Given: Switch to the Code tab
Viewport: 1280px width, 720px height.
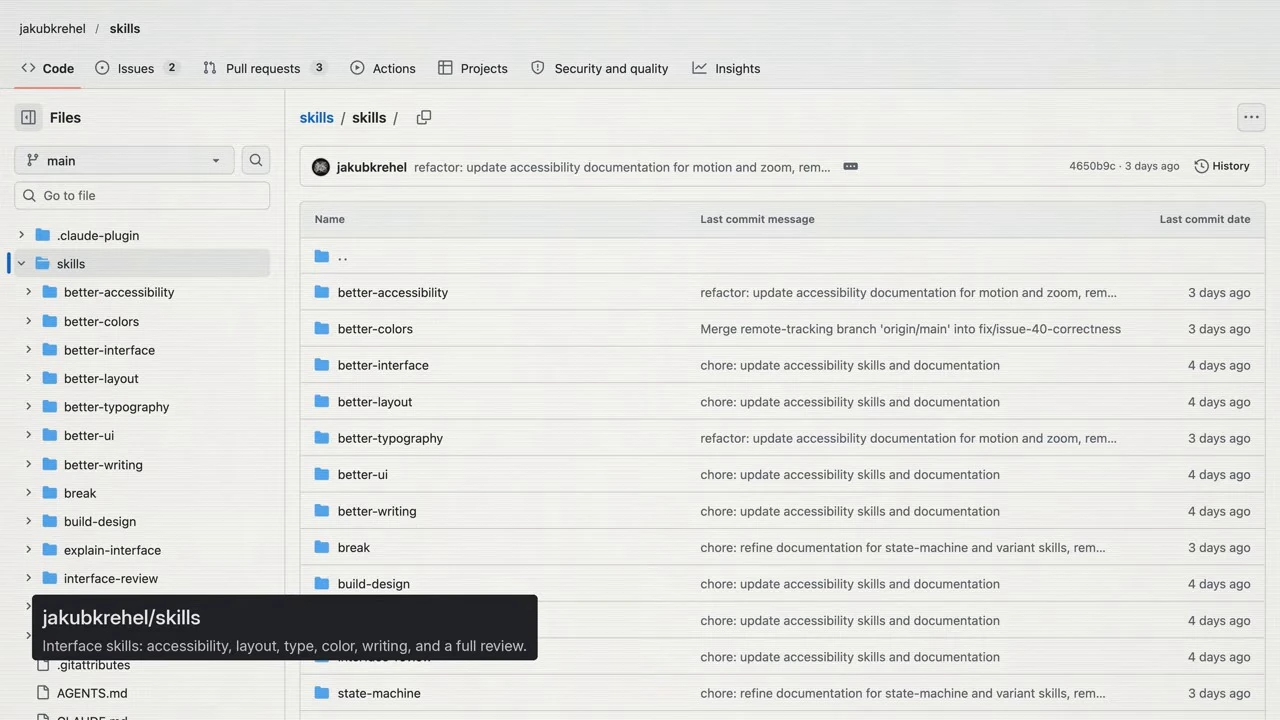Looking at the screenshot, I should 47,68.
